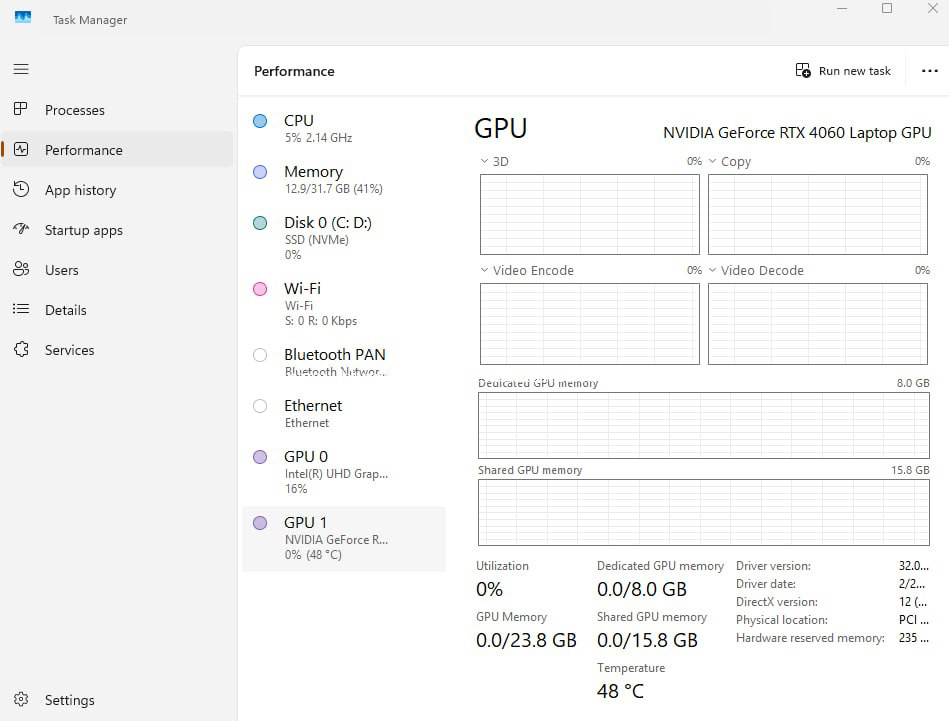Click the 0.0/8.0 GB dedicated memory value
This screenshot has width=949, height=721.
[x=642, y=589]
